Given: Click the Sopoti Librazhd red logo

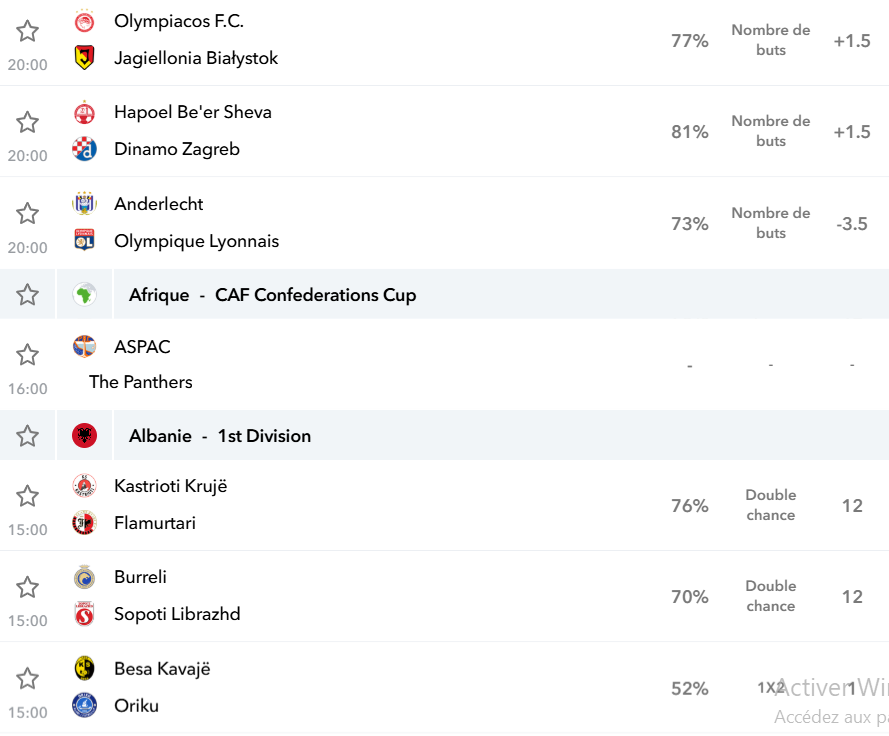Looking at the screenshot, I should (84, 614).
